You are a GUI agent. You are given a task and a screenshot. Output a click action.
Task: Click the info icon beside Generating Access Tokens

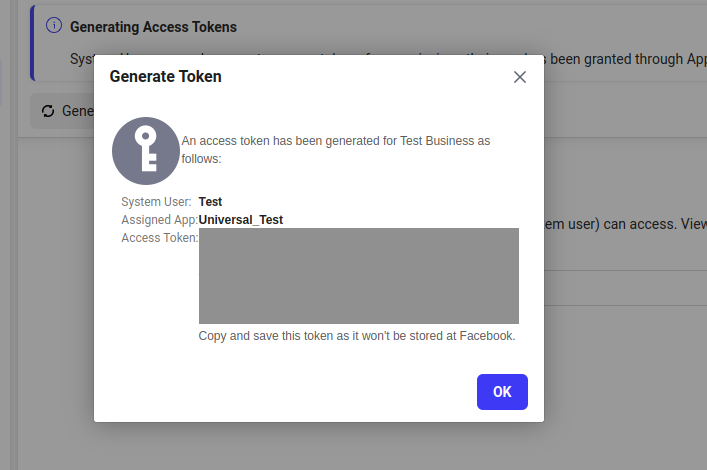point(54,26)
